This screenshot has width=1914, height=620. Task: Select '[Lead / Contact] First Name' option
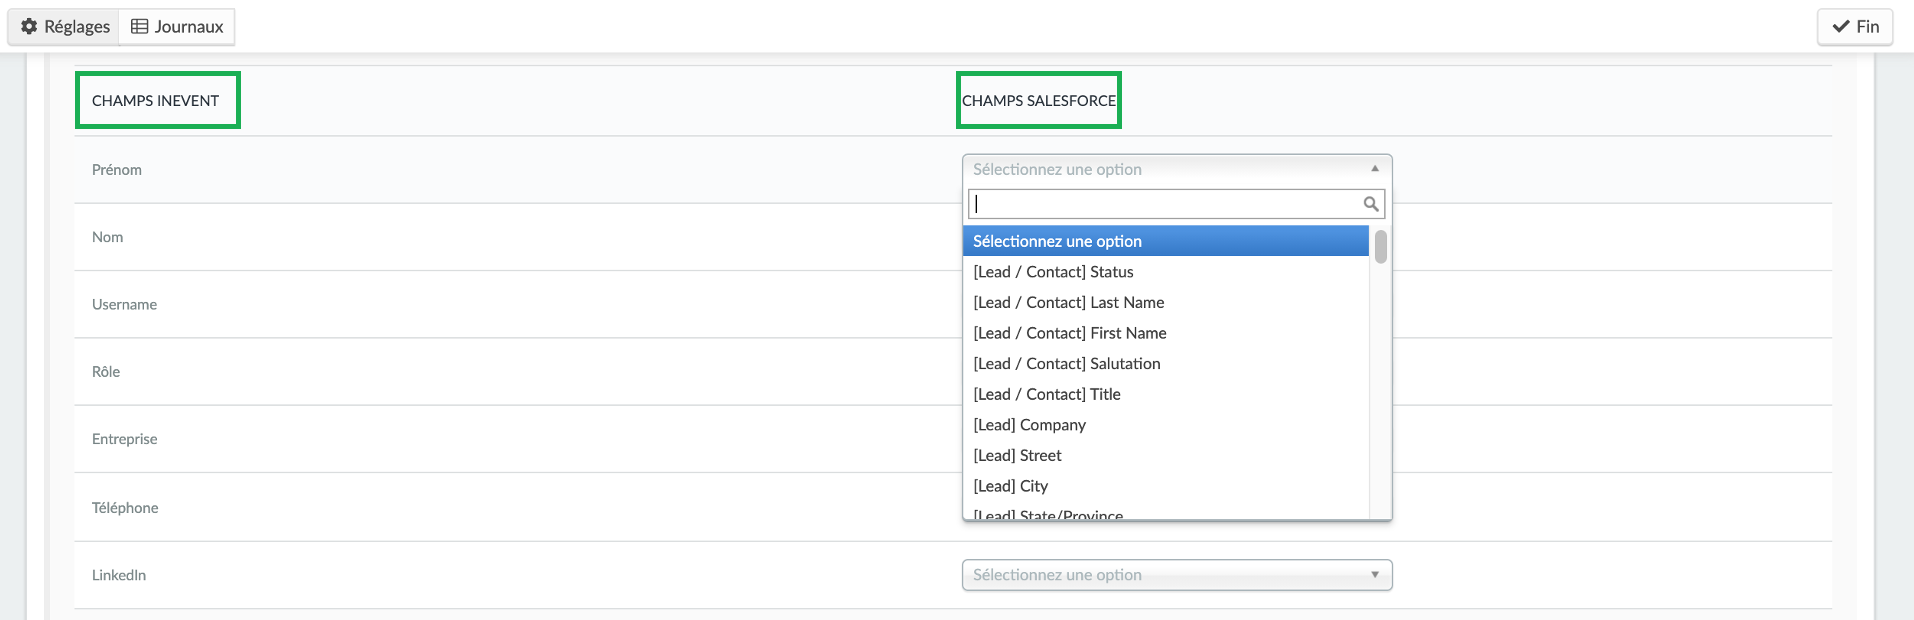[1166, 333]
